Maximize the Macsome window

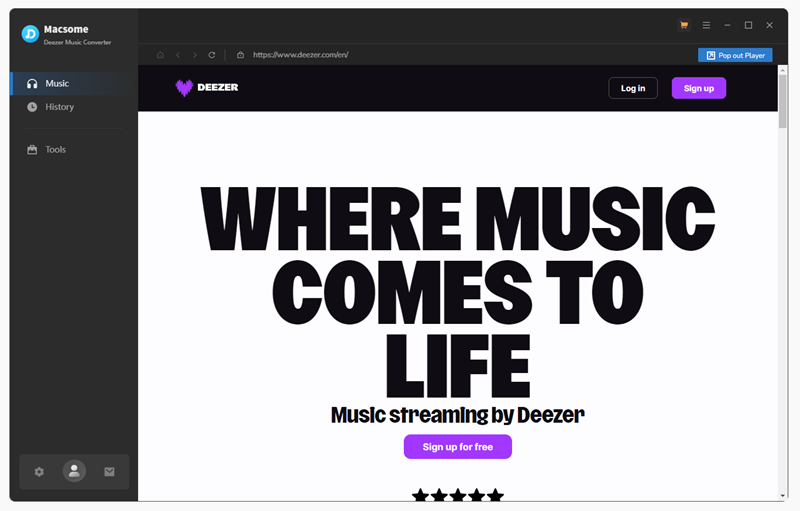[748, 25]
